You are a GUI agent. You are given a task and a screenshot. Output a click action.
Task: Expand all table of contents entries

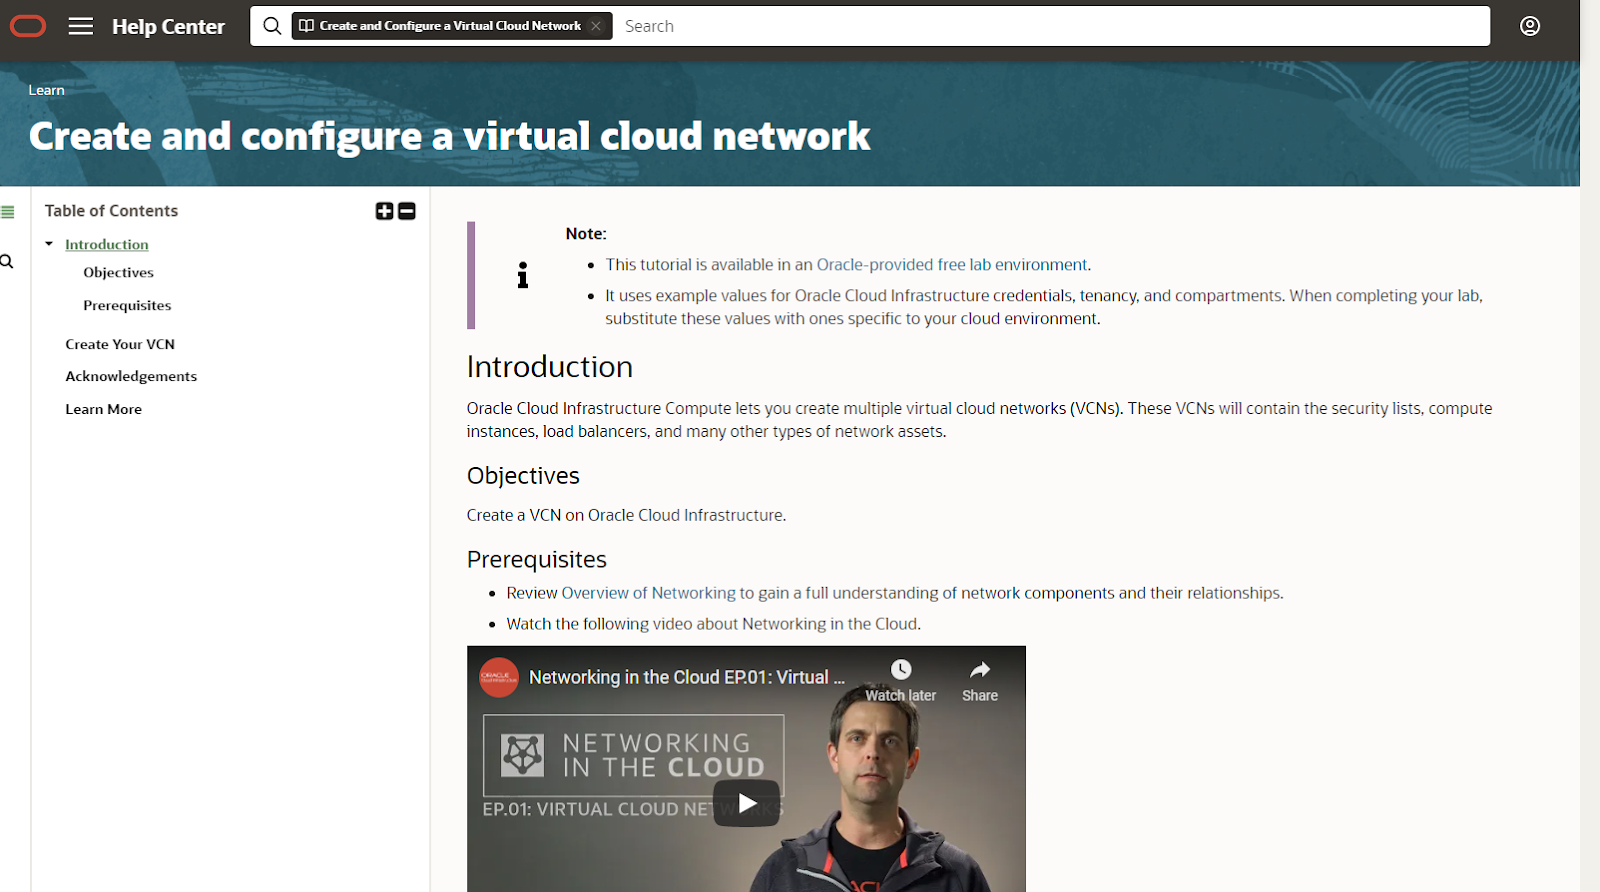(x=385, y=211)
